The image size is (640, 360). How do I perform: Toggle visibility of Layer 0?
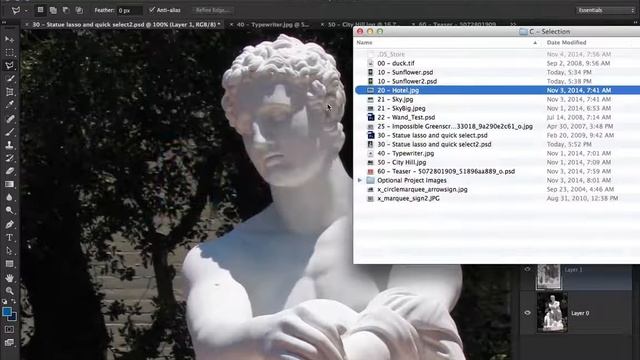(x=527, y=313)
